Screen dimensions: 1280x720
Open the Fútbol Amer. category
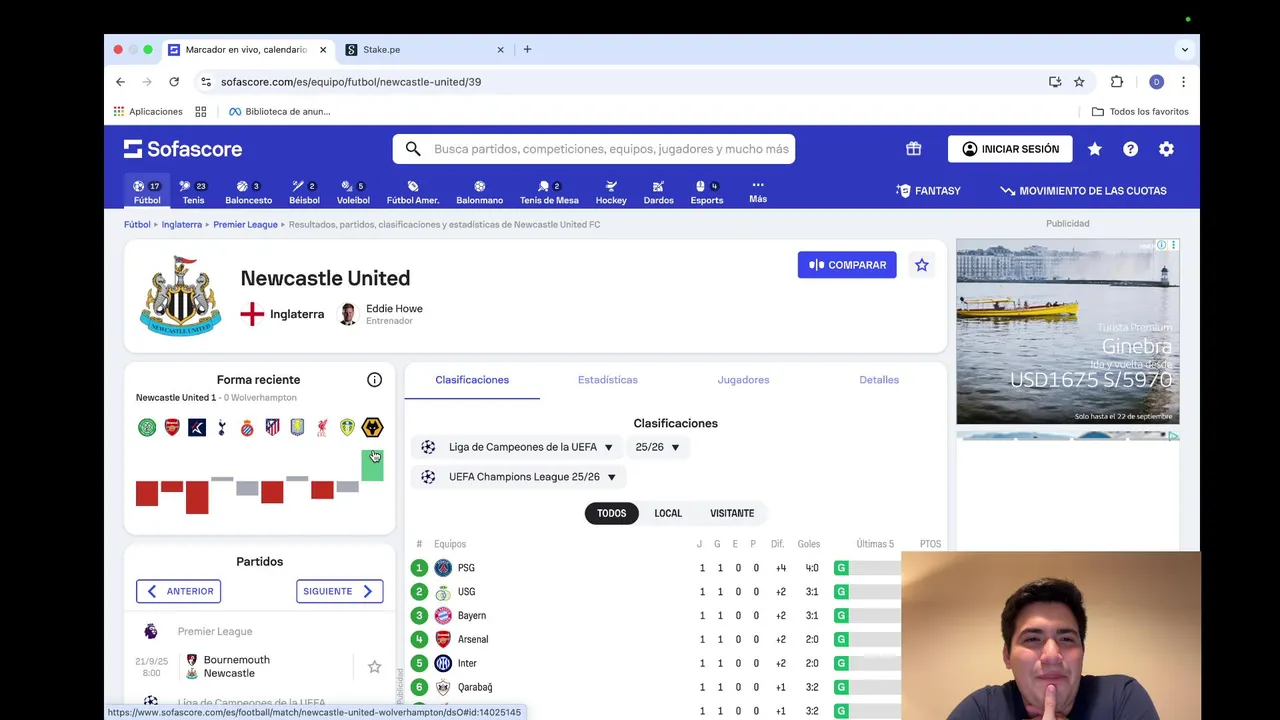click(413, 192)
